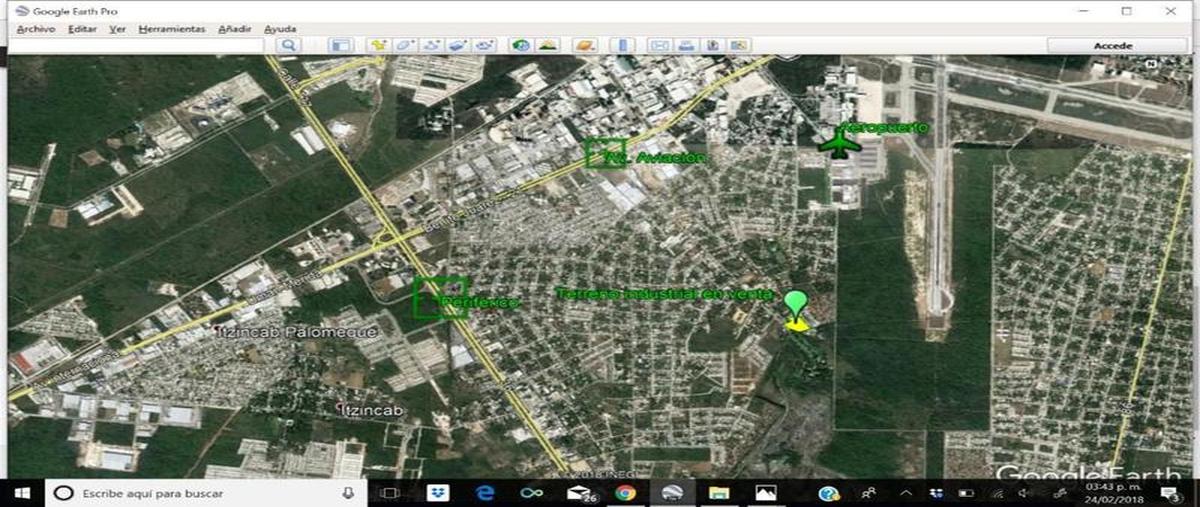Open the Ayuda menu
Image resolution: width=1200 pixels, height=507 pixels.
pyautogui.click(x=280, y=29)
